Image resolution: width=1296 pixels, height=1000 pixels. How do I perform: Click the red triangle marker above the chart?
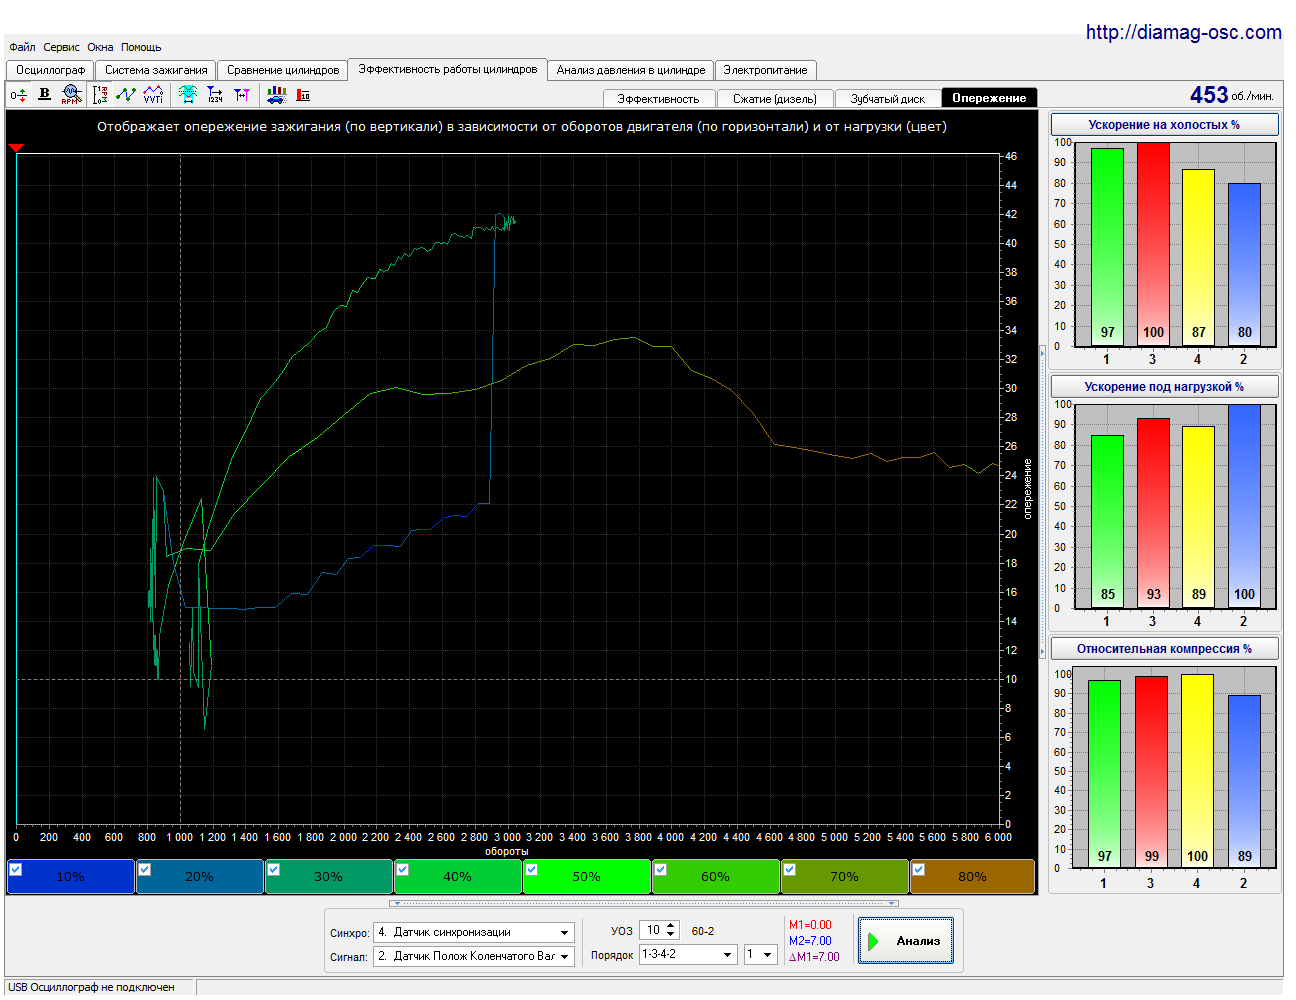15,148
